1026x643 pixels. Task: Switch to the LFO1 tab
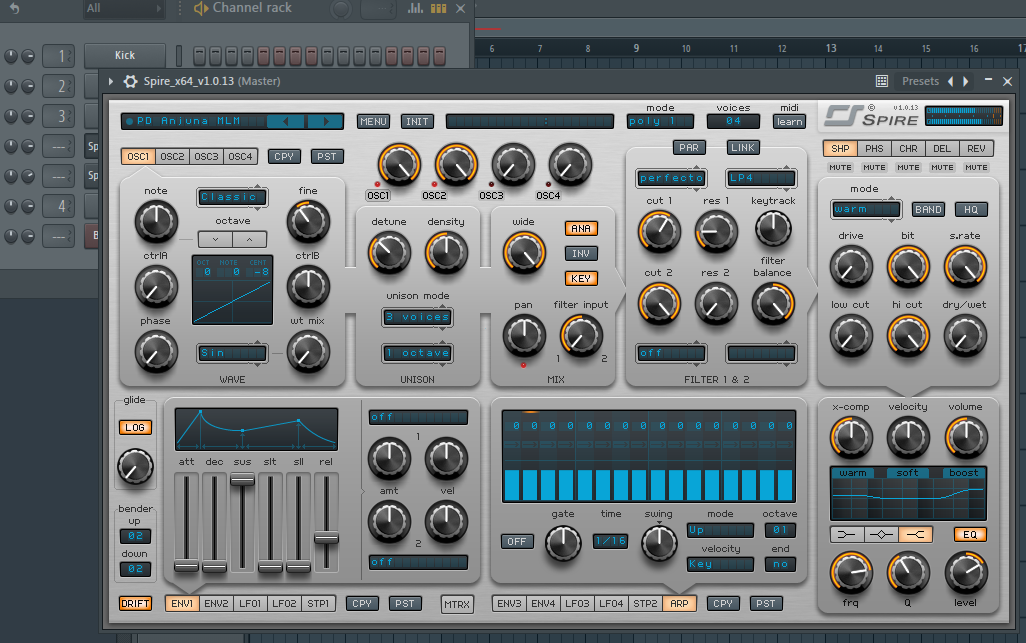[x=250, y=603]
